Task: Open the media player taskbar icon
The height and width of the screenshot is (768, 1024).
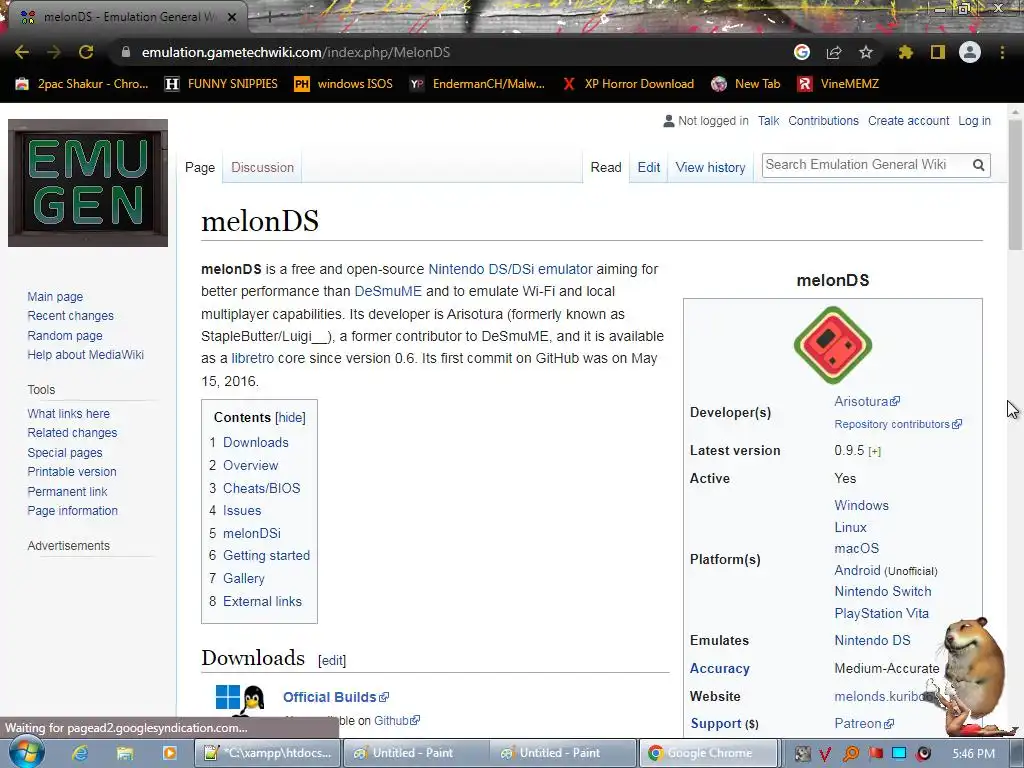Action: pos(169,753)
